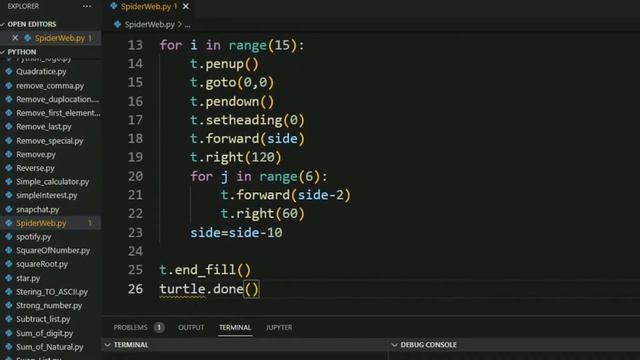The height and width of the screenshot is (360, 640).
Task: Open Stering_TO_ASCII.py file
Action: 52,292
